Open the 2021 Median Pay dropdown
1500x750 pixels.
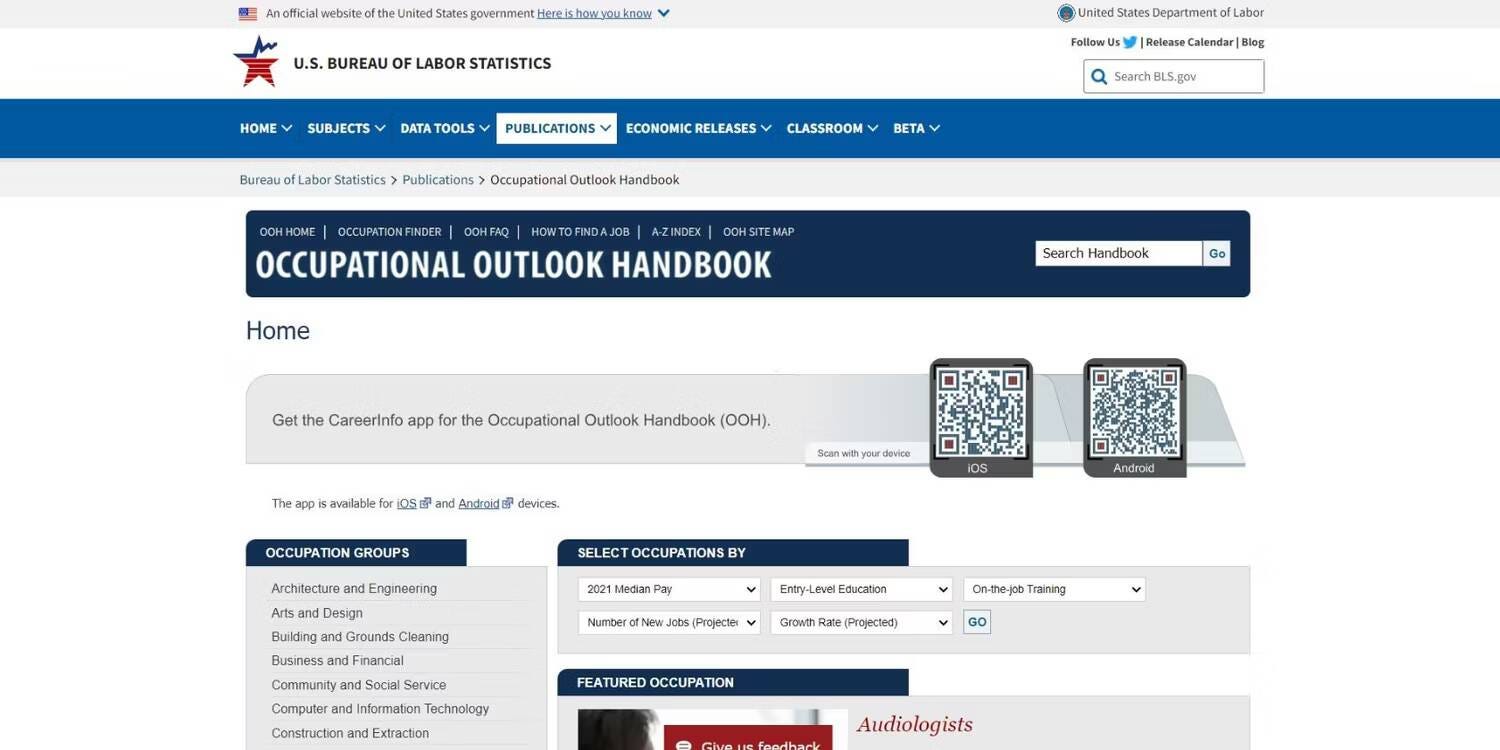pos(669,589)
